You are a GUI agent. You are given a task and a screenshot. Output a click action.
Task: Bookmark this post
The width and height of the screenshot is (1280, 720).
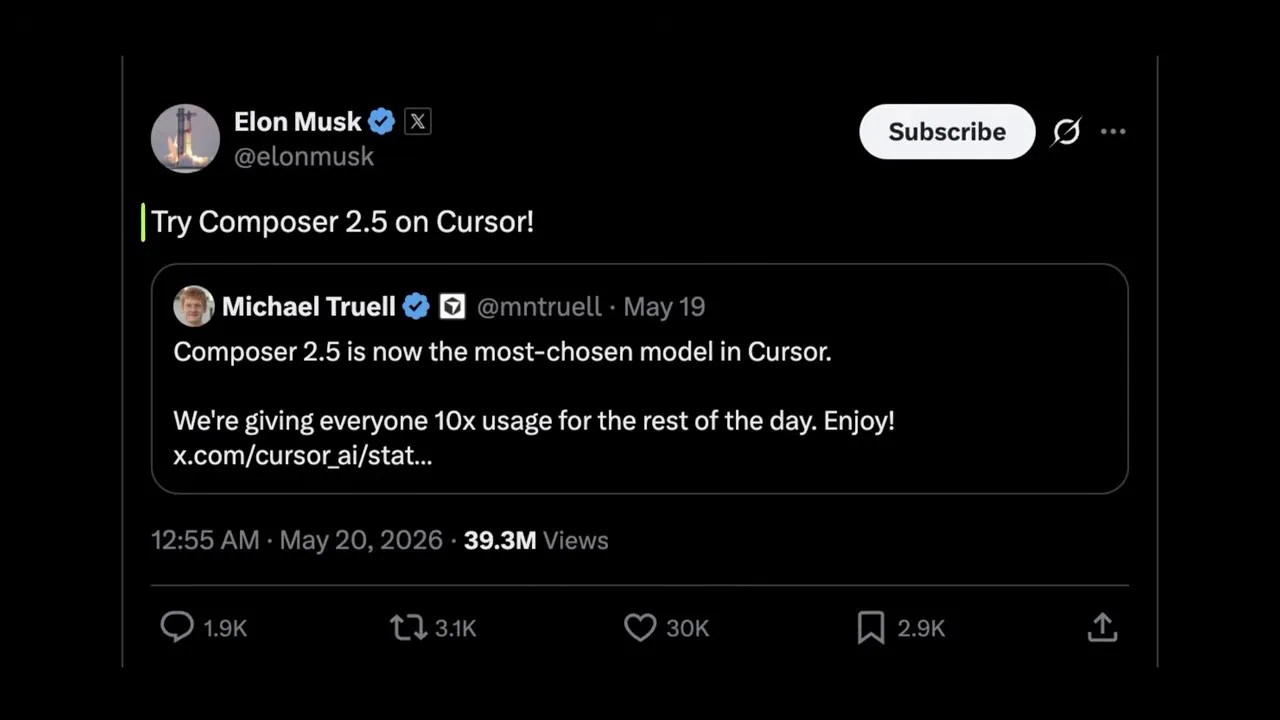pos(871,627)
